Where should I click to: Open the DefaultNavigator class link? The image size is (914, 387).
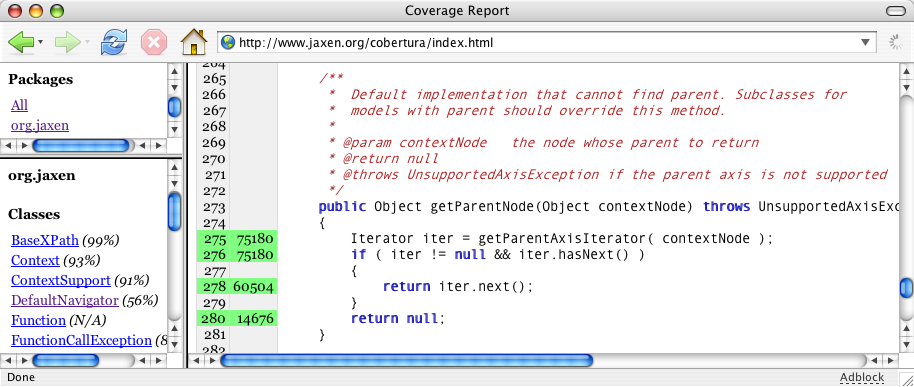click(x=65, y=301)
